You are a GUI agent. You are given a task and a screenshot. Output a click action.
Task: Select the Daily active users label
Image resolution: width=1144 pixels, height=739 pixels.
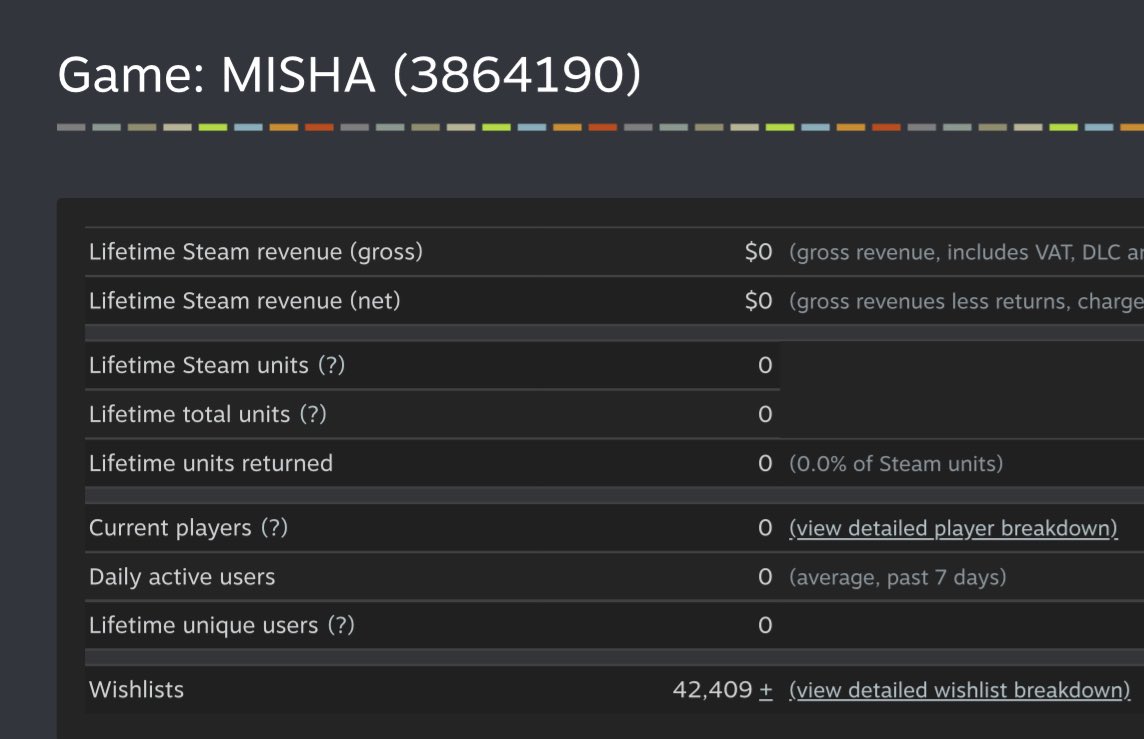click(x=182, y=577)
